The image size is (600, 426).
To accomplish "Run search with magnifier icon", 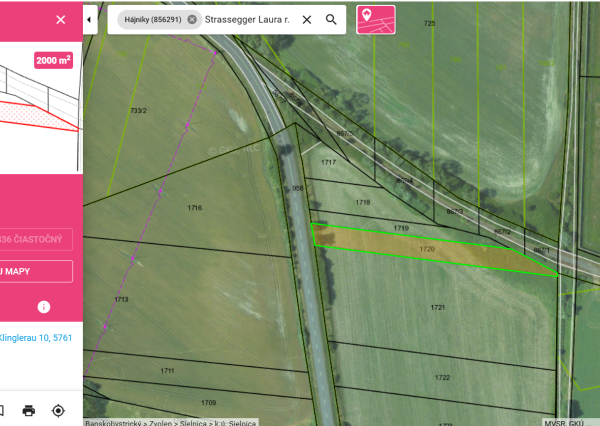I will click(x=331, y=19).
